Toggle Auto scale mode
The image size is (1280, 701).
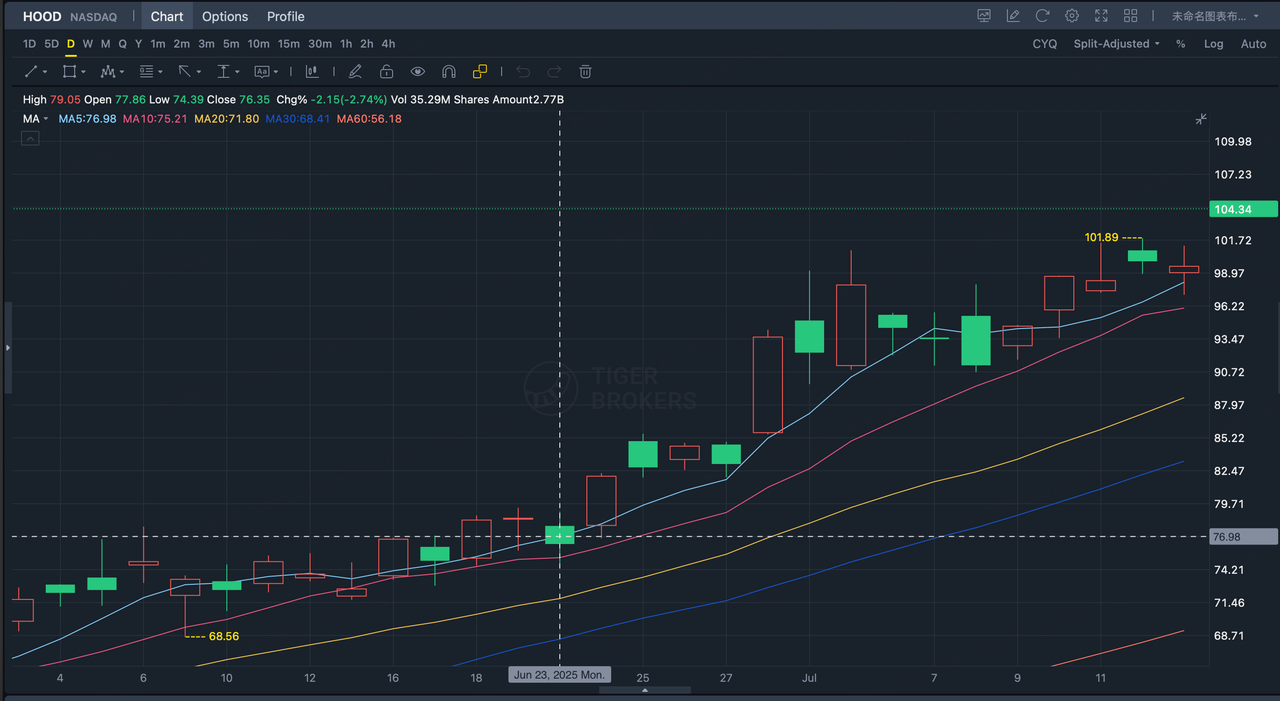click(1253, 44)
